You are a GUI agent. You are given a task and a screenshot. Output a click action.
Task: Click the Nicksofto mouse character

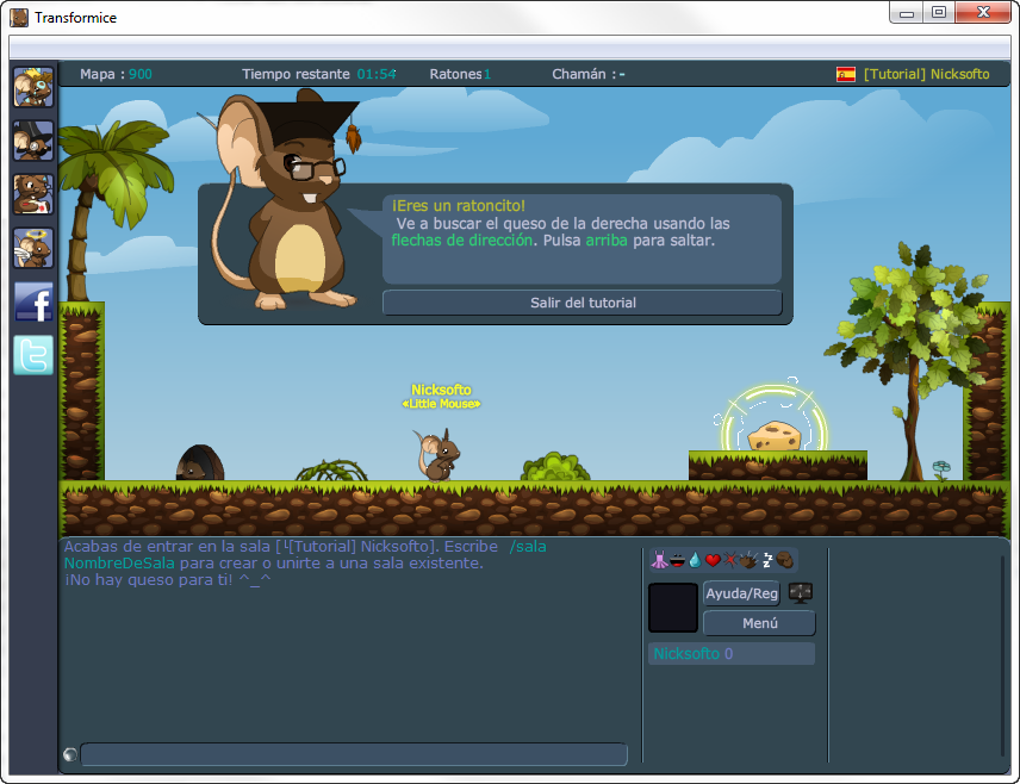tap(438, 455)
